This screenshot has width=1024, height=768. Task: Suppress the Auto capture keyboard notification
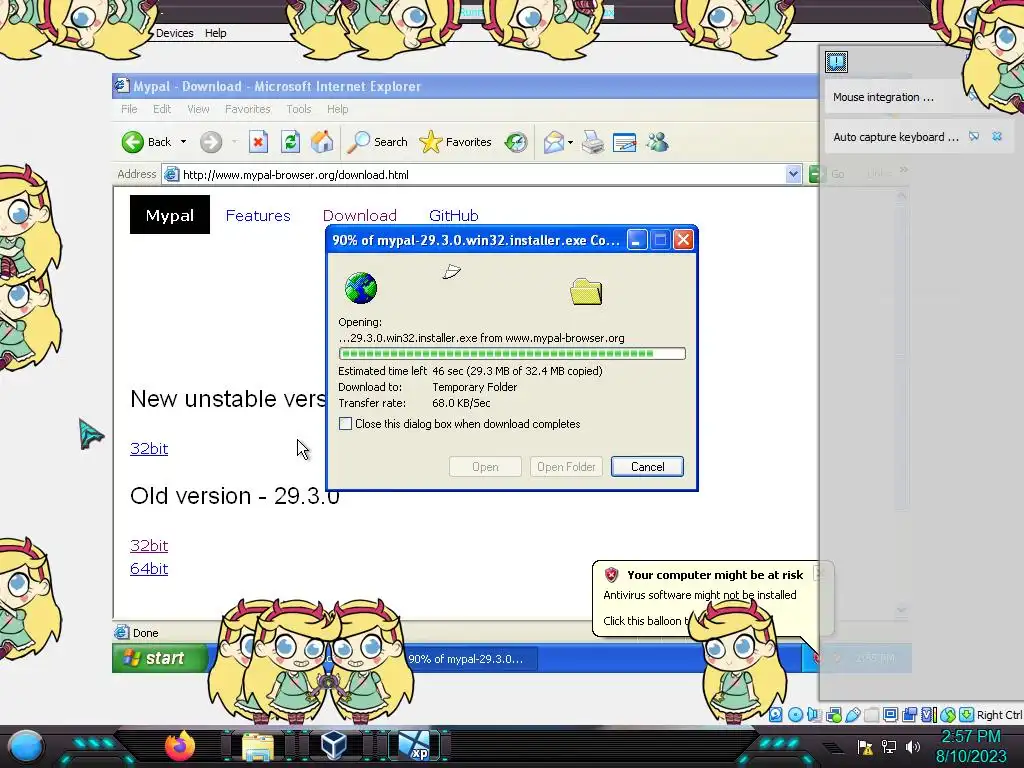(x=974, y=136)
